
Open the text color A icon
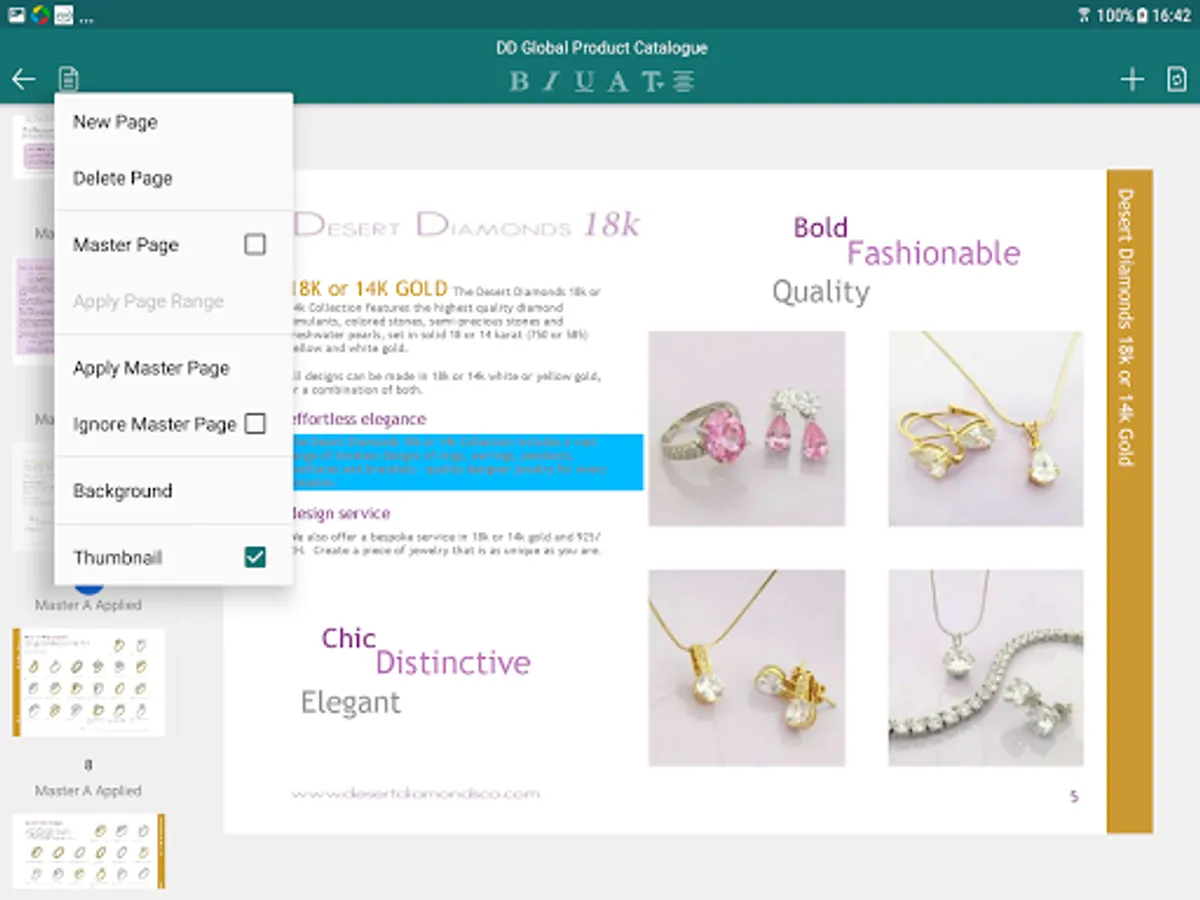click(x=618, y=82)
